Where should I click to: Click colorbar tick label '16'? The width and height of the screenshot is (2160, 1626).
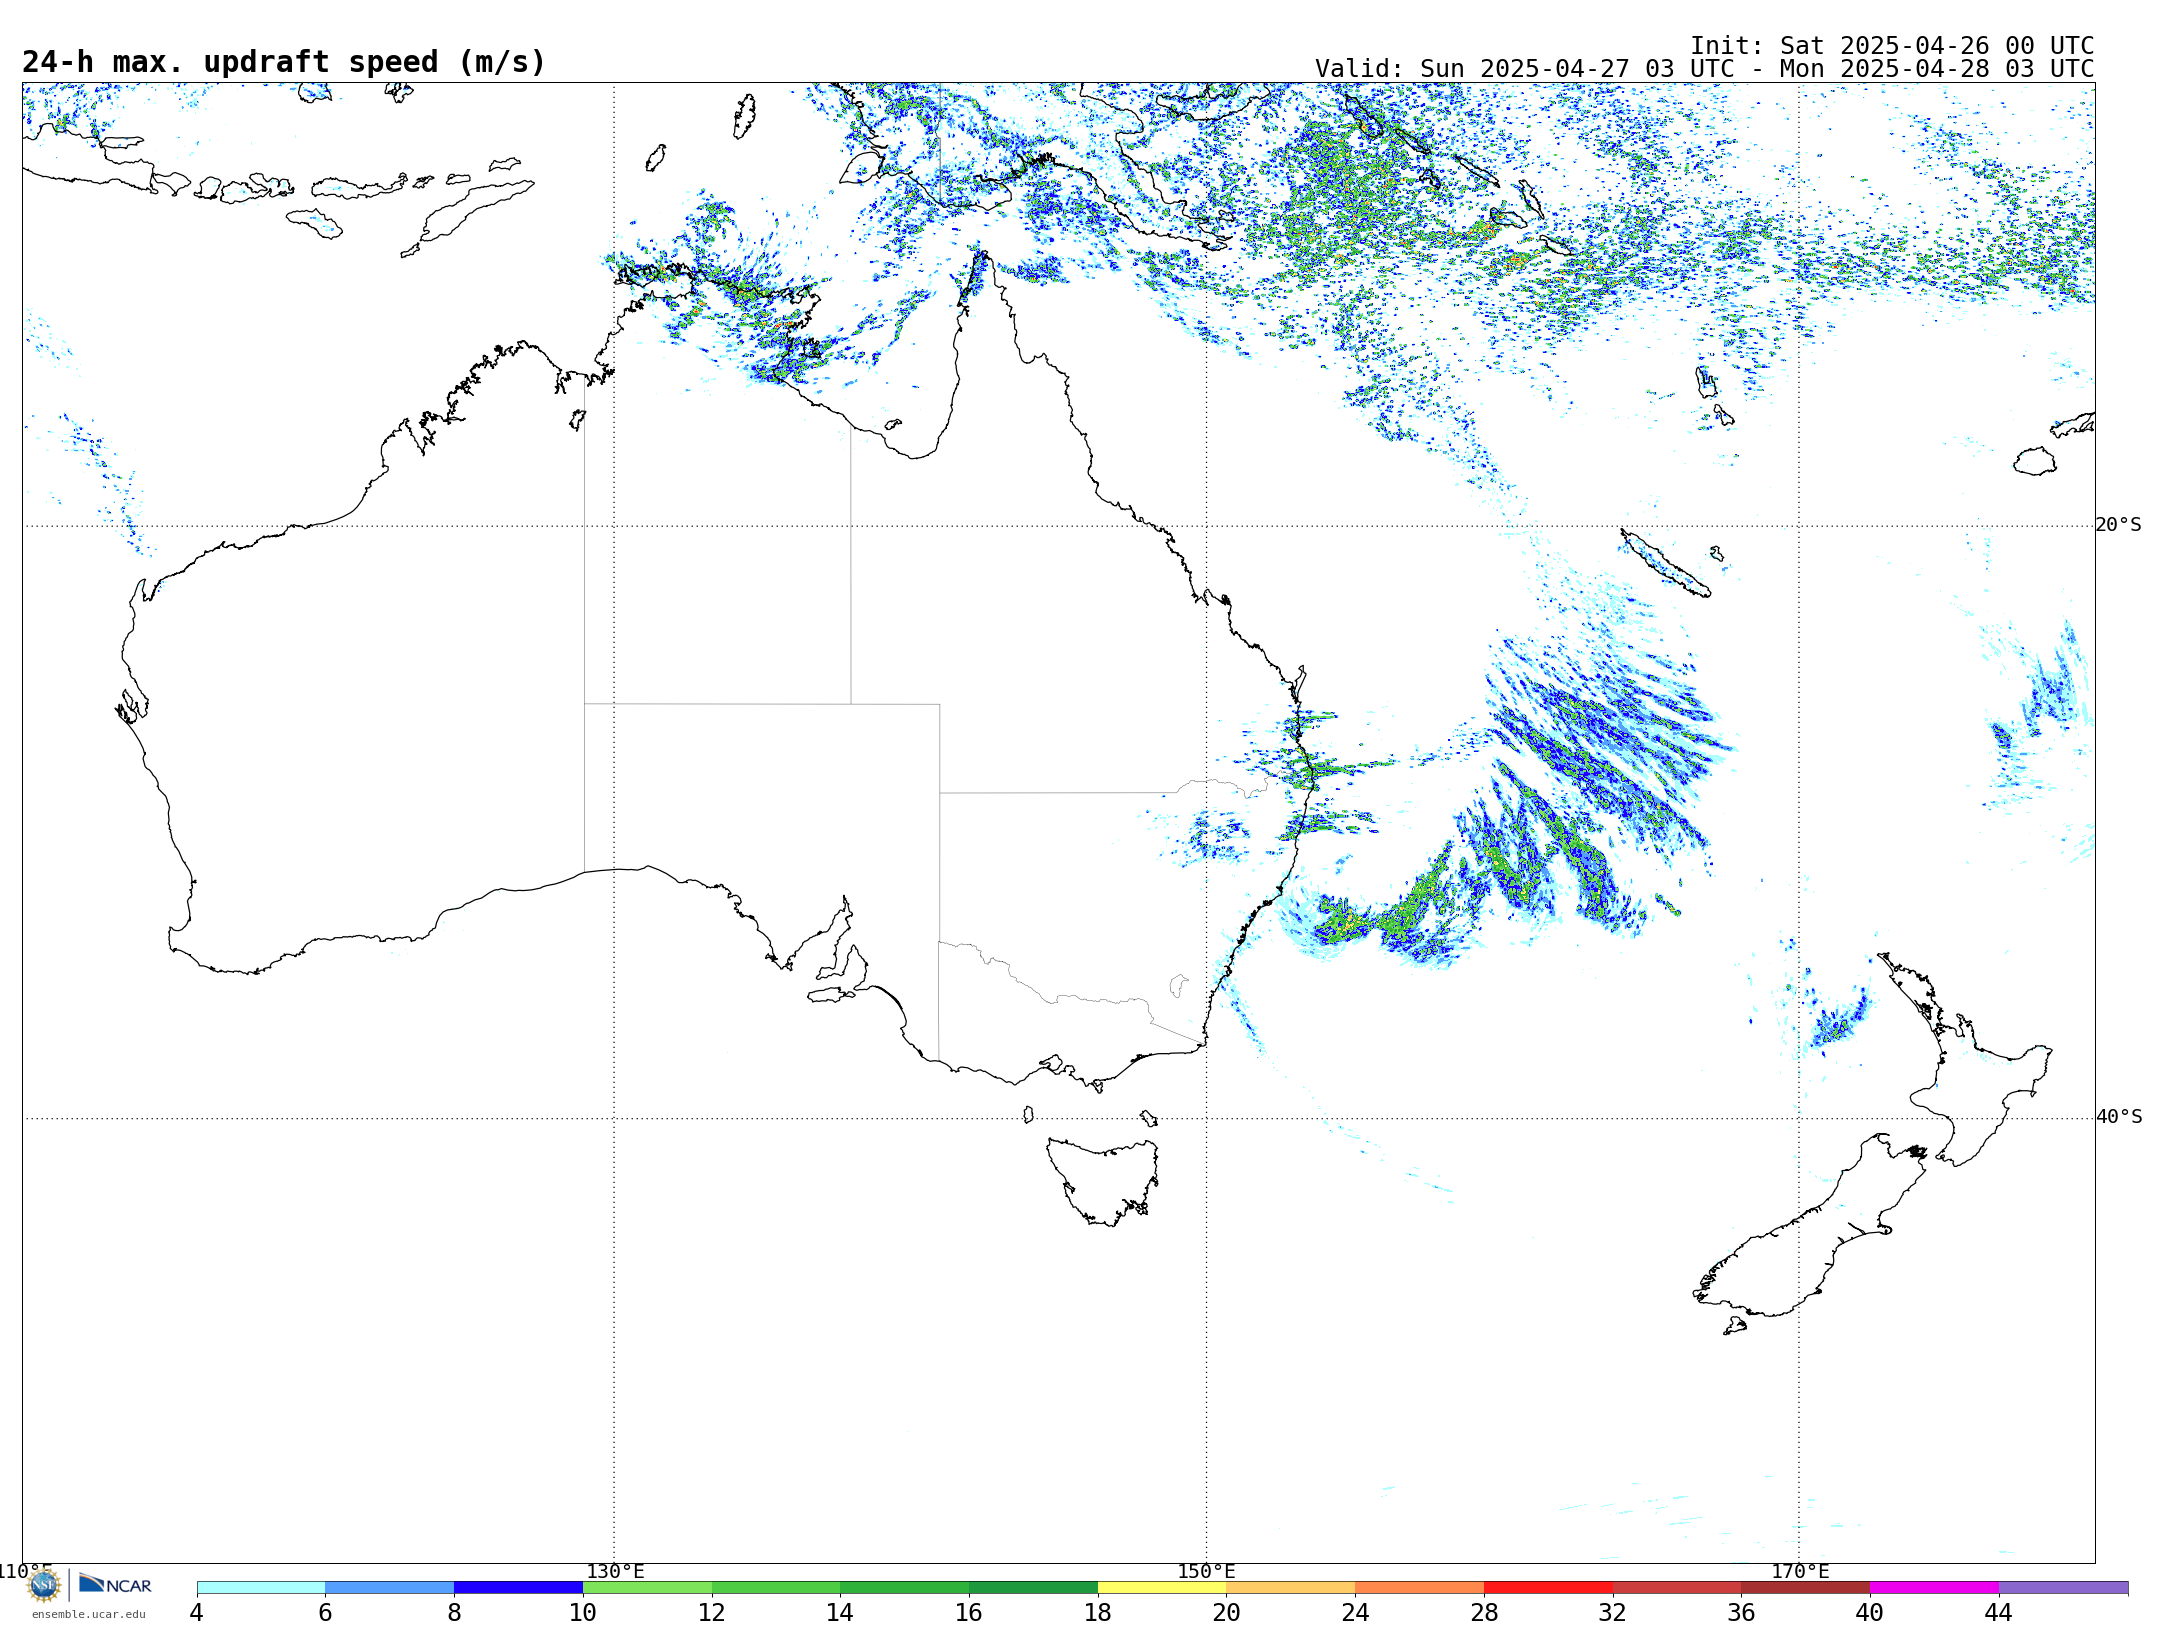point(969,1613)
